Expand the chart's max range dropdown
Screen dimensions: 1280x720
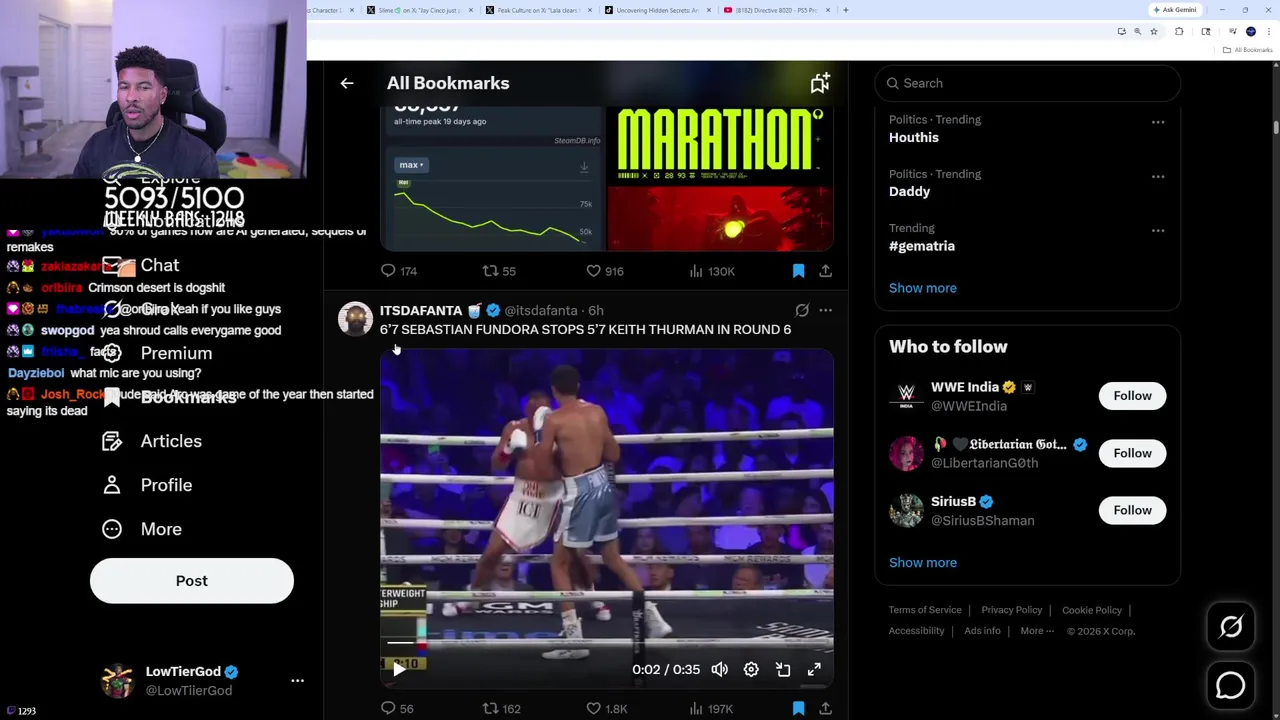click(411, 165)
